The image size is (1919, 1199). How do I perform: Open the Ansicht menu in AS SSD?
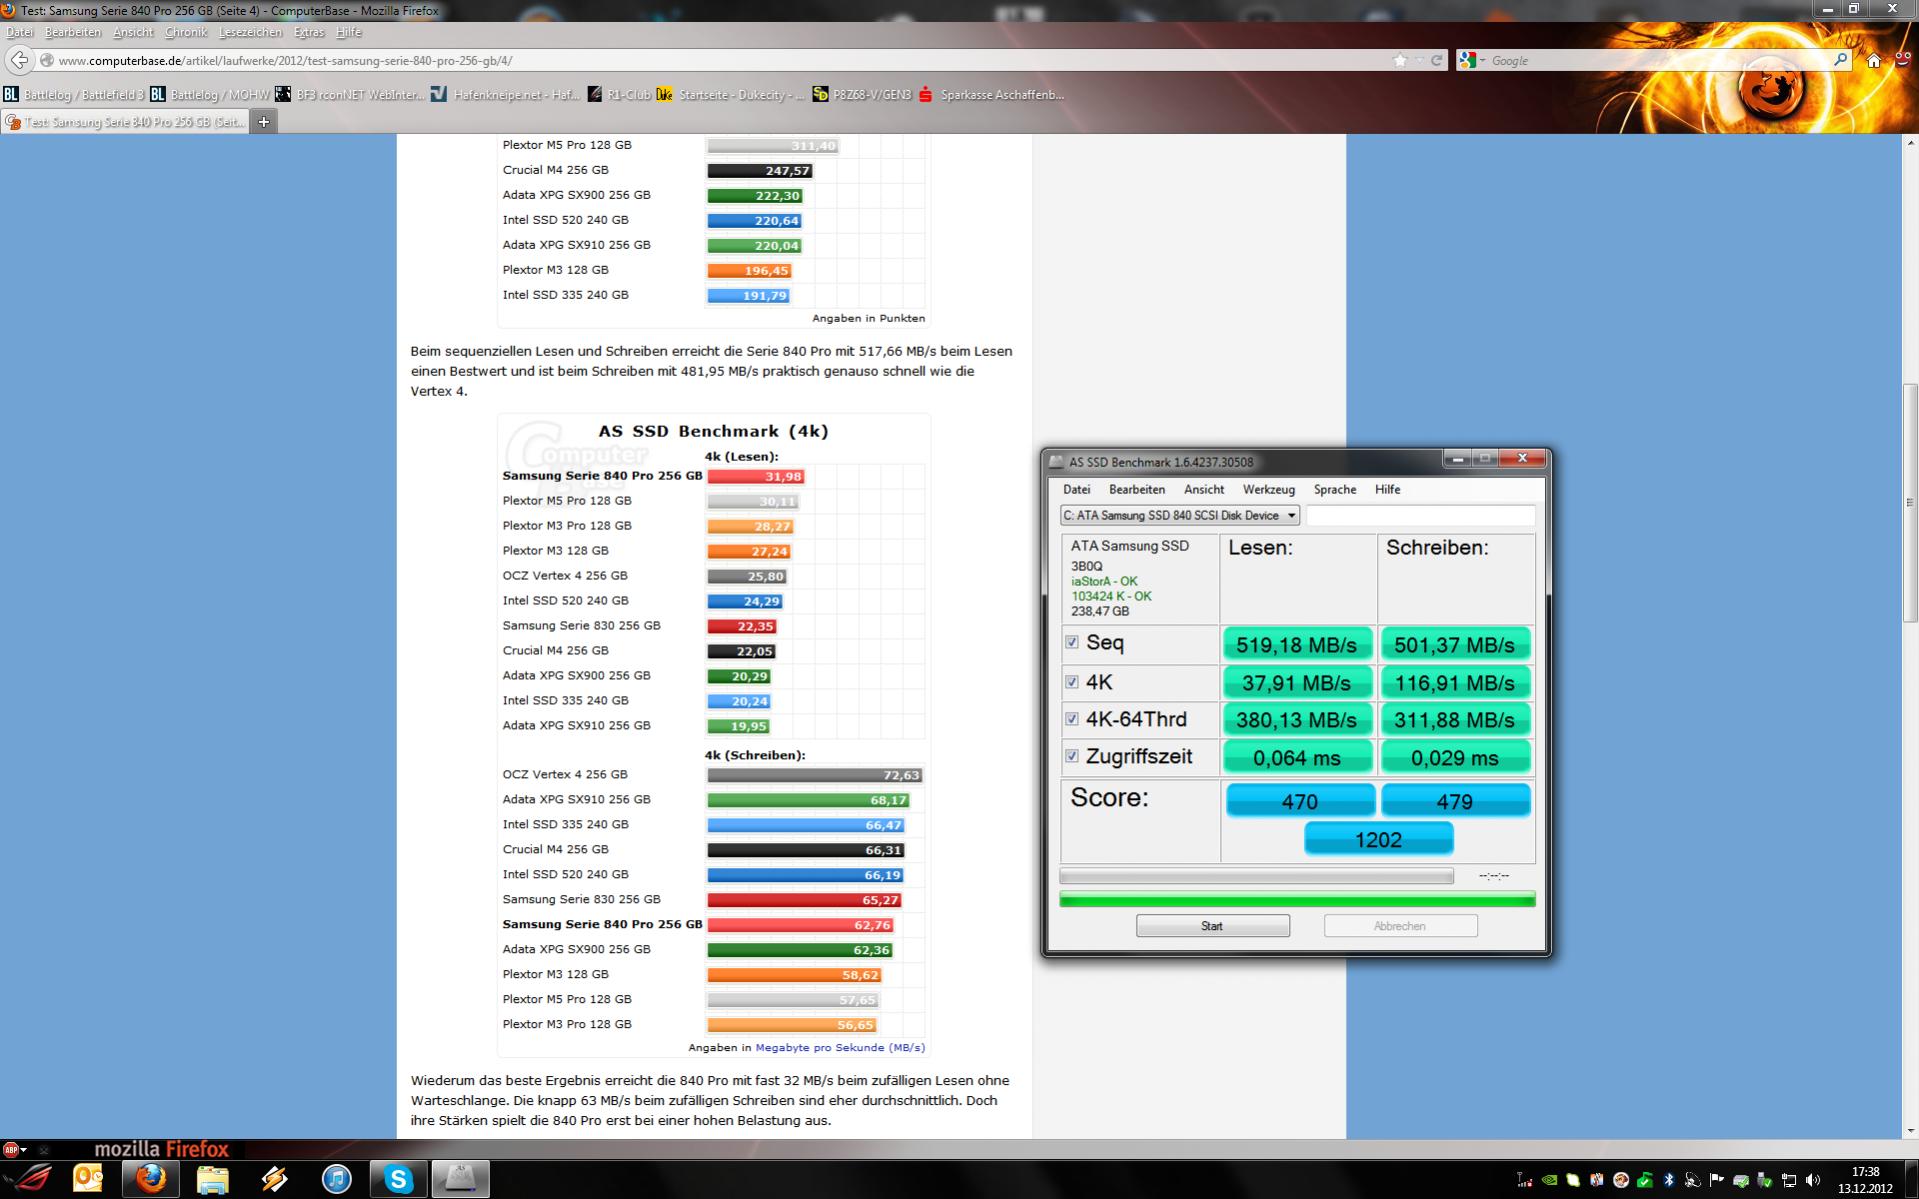tap(1204, 489)
